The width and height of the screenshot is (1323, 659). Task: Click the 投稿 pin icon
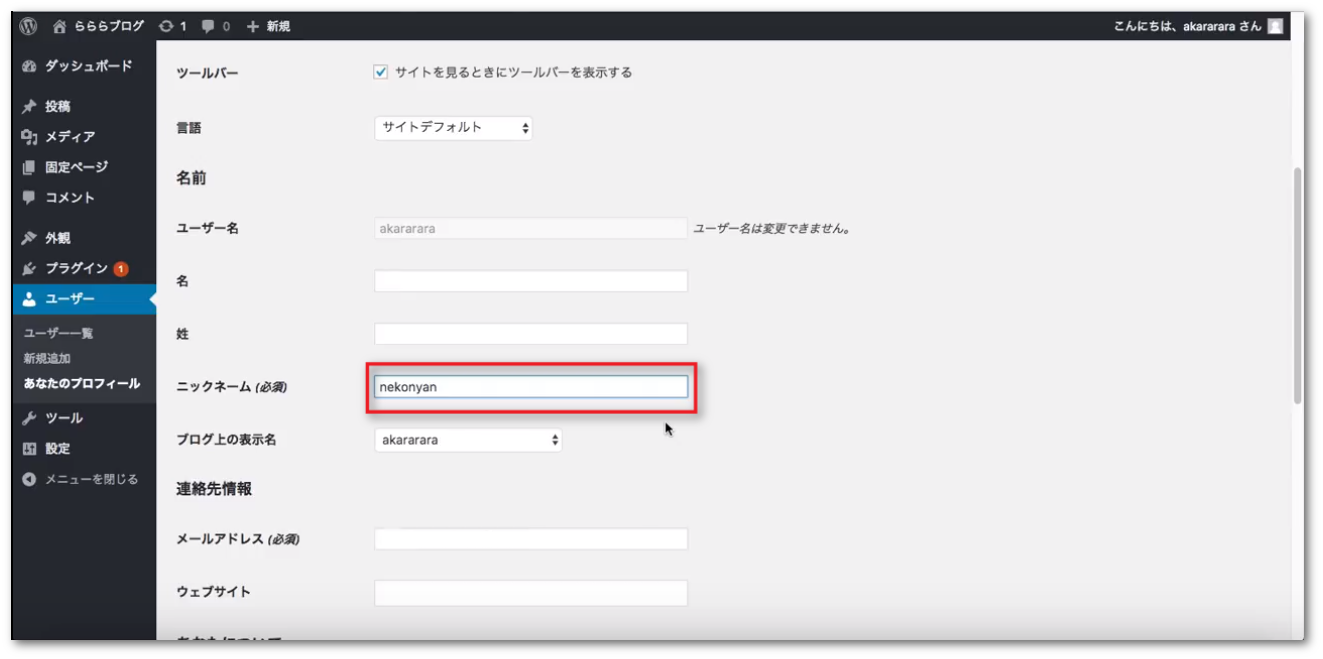point(29,106)
